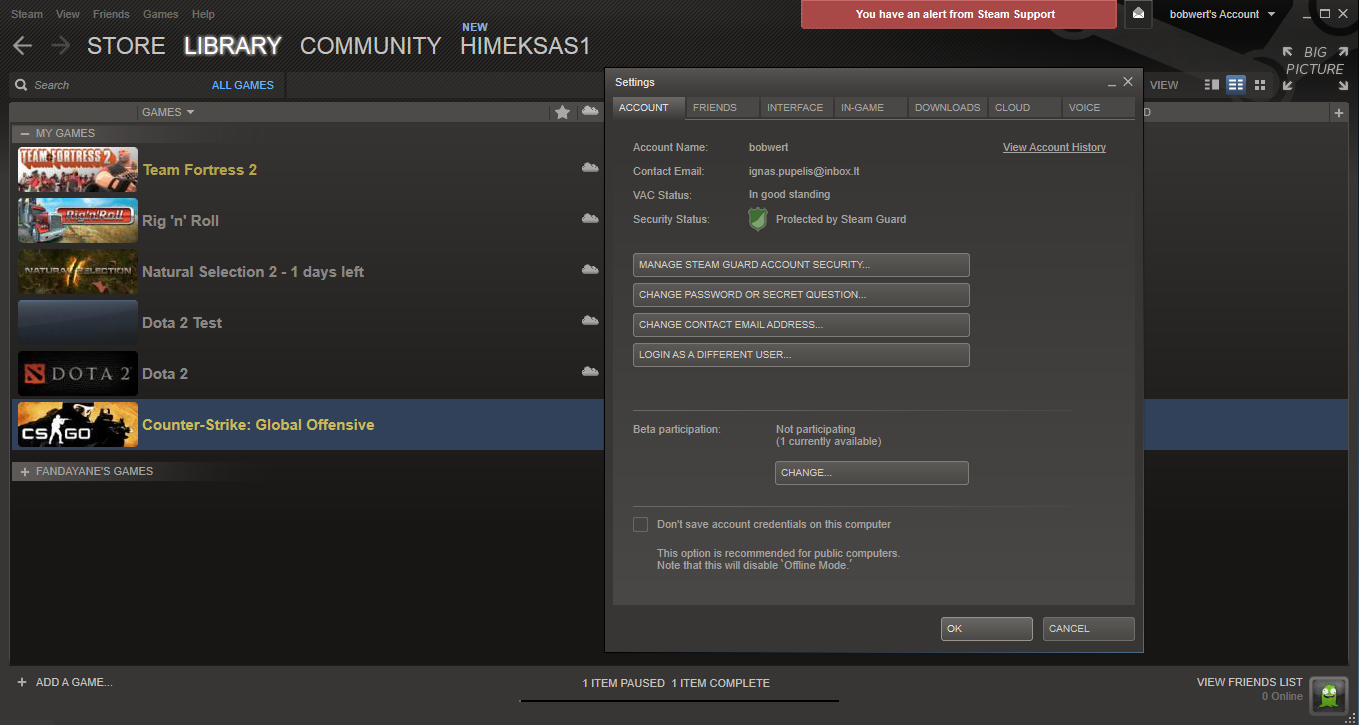Click the cloud column header icon
This screenshot has width=1359, height=725.
(x=590, y=112)
